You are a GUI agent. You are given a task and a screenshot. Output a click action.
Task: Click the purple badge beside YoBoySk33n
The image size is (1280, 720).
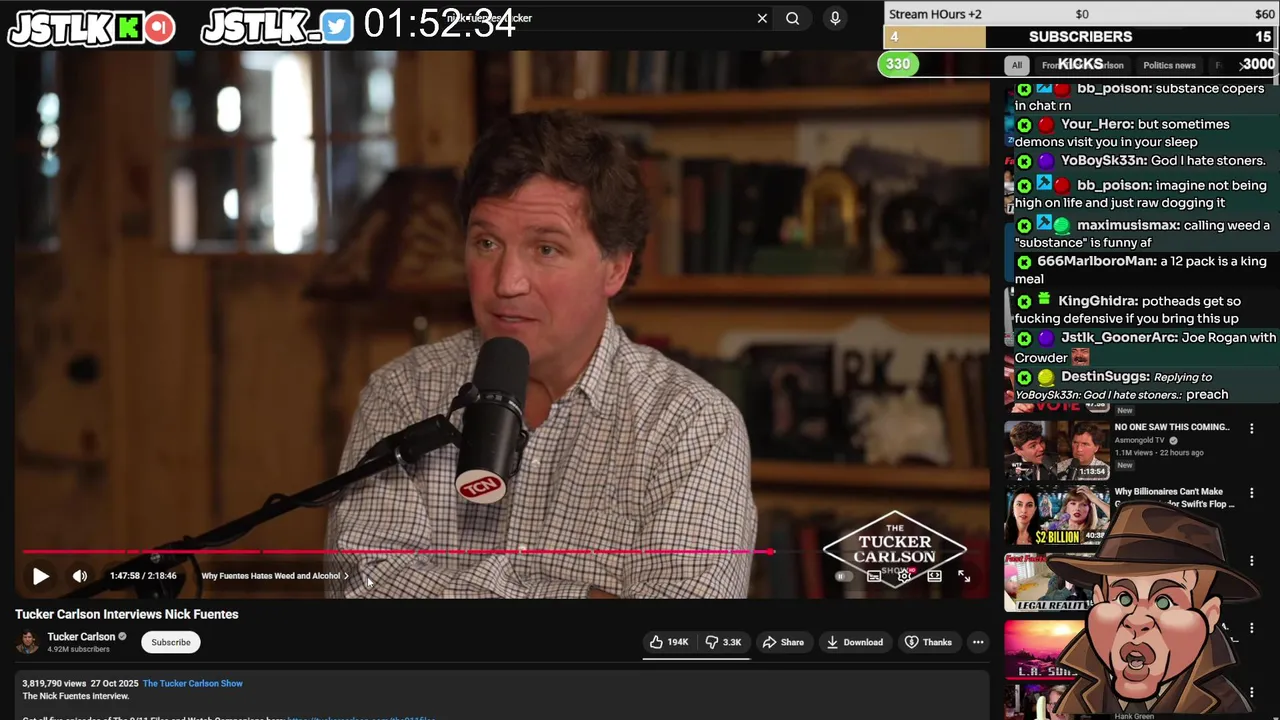[x=1045, y=161]
